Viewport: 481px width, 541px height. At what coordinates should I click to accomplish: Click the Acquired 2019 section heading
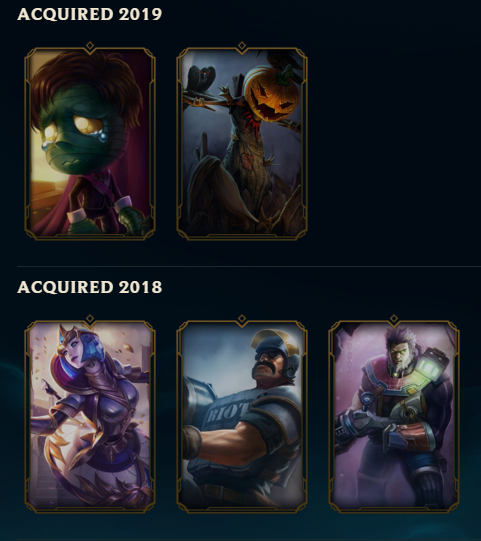tap(89, 14)
